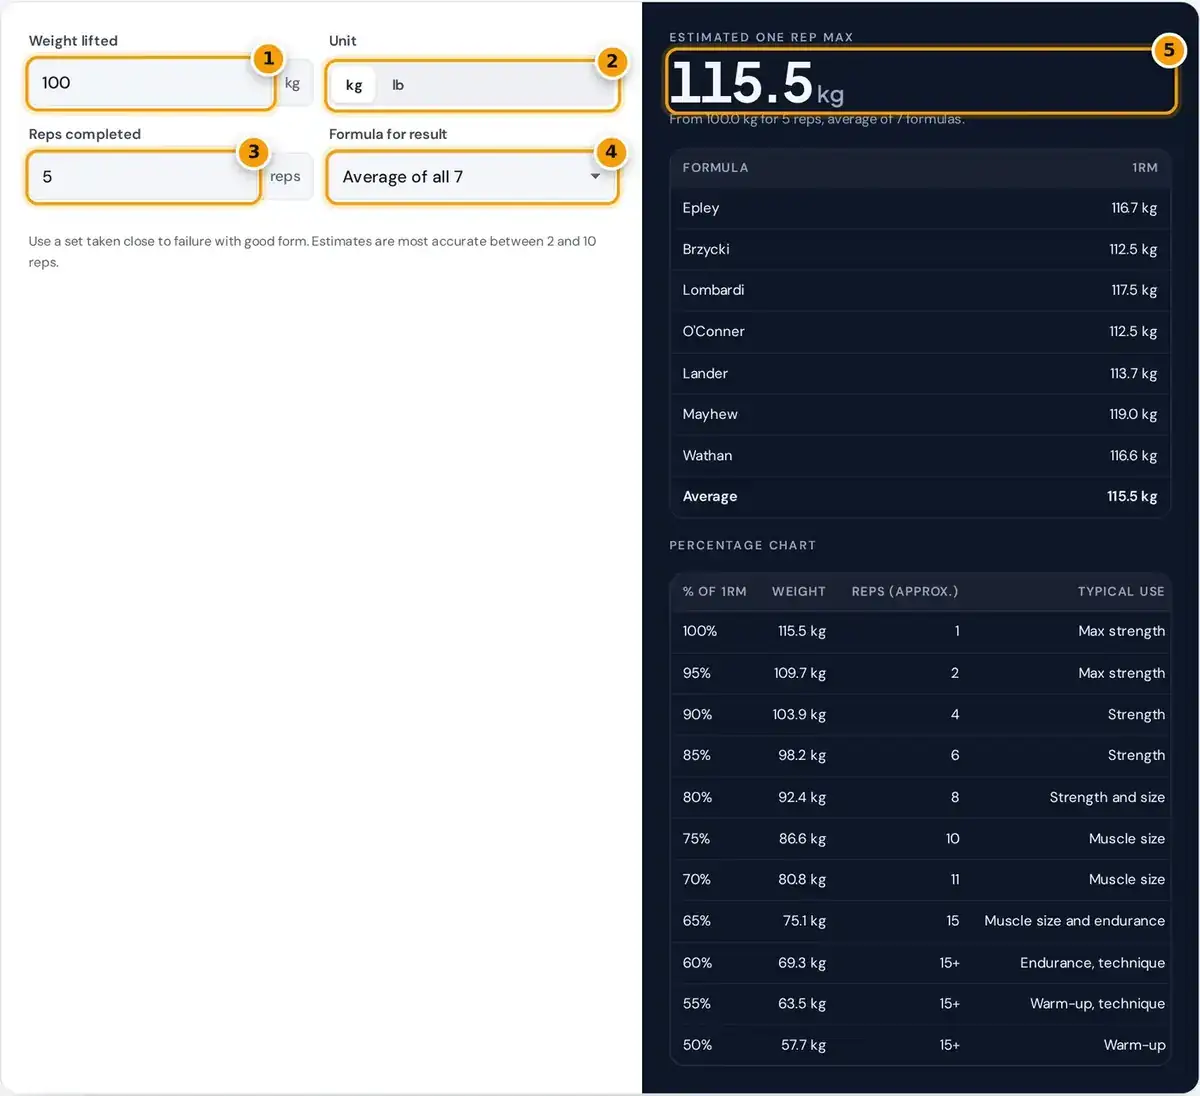This screenshot has height=1096, width=1200.
Task: Click the 80.8 kg weight cell
Action: (x=802, y=879)
